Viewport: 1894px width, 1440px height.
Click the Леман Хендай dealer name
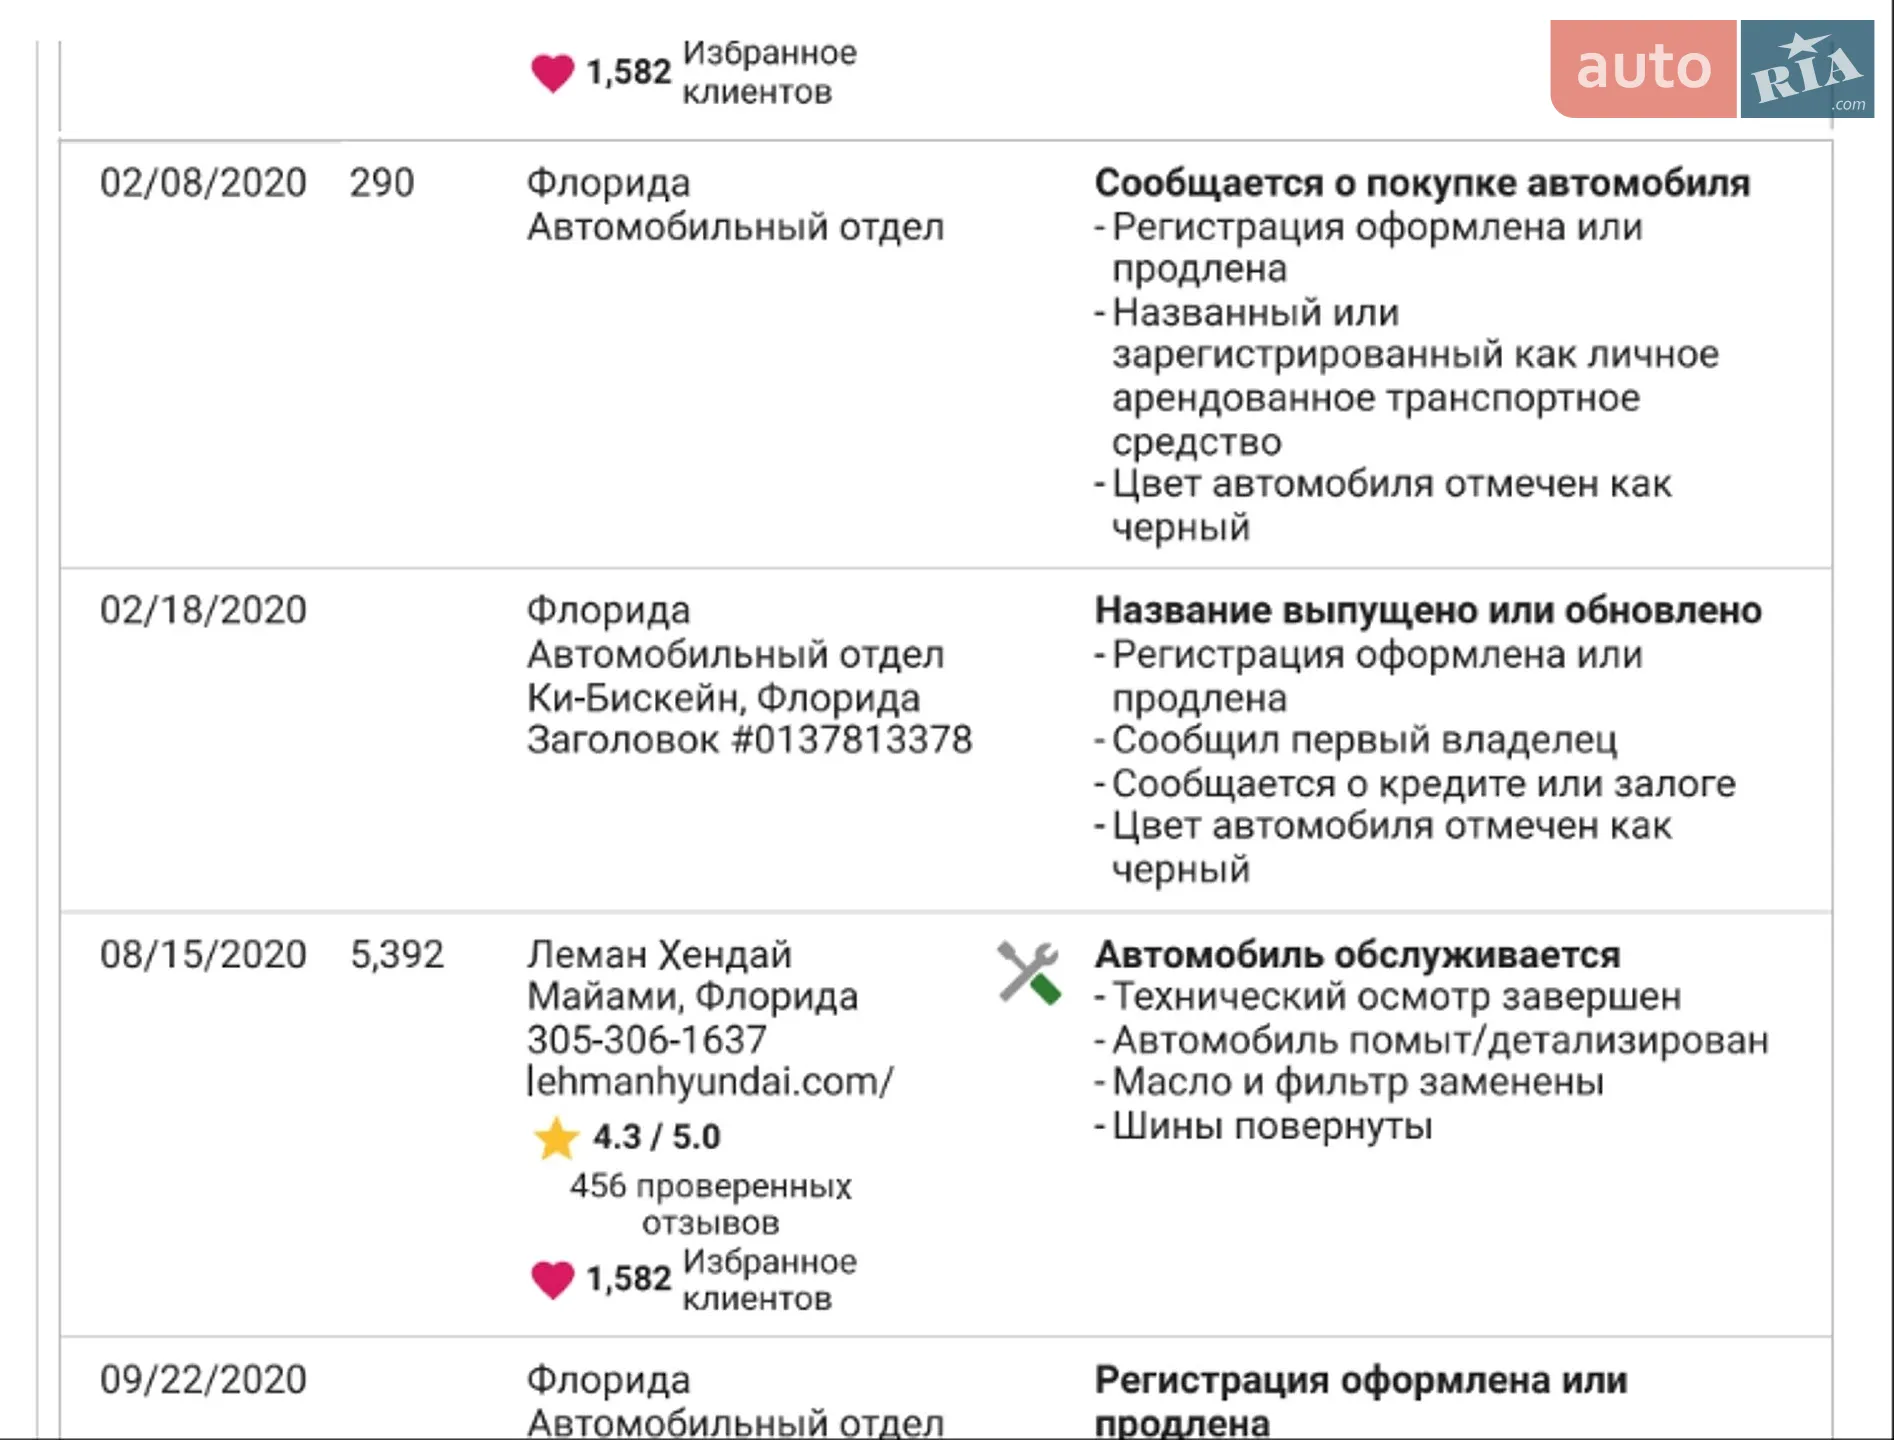click(659, 955)
